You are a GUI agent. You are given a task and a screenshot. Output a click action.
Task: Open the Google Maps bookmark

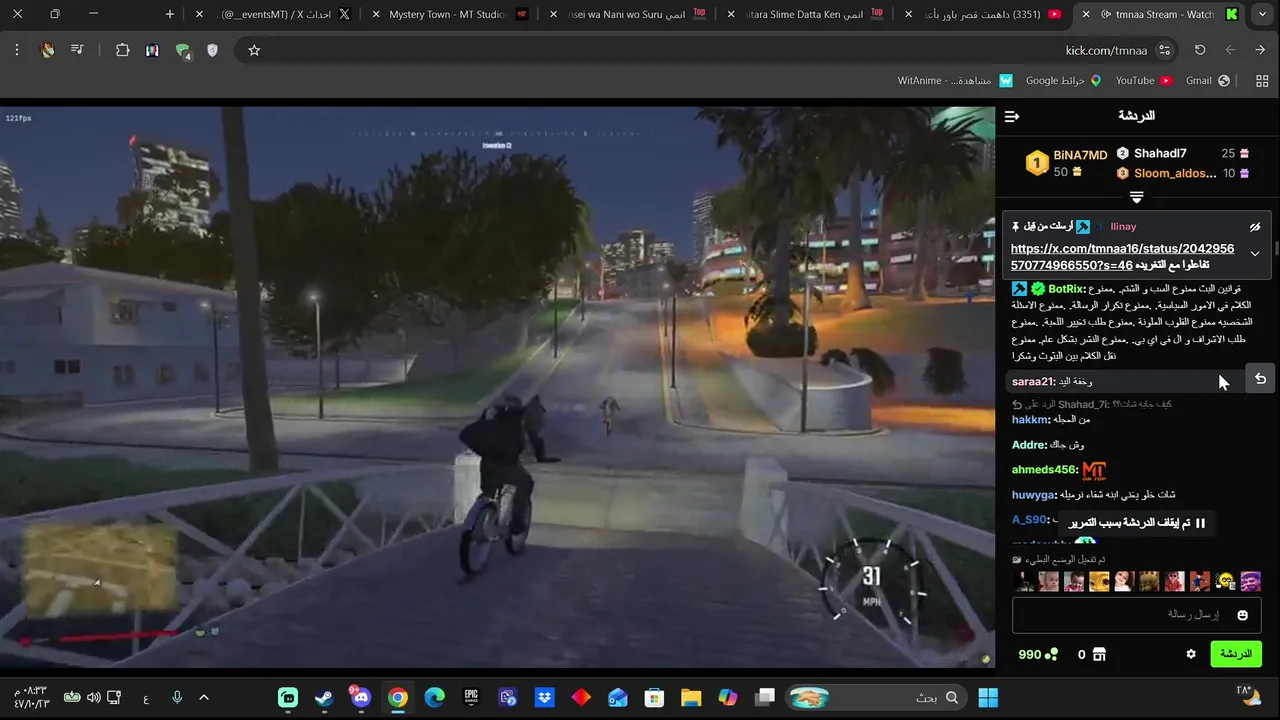click(x=1063, y=80)
